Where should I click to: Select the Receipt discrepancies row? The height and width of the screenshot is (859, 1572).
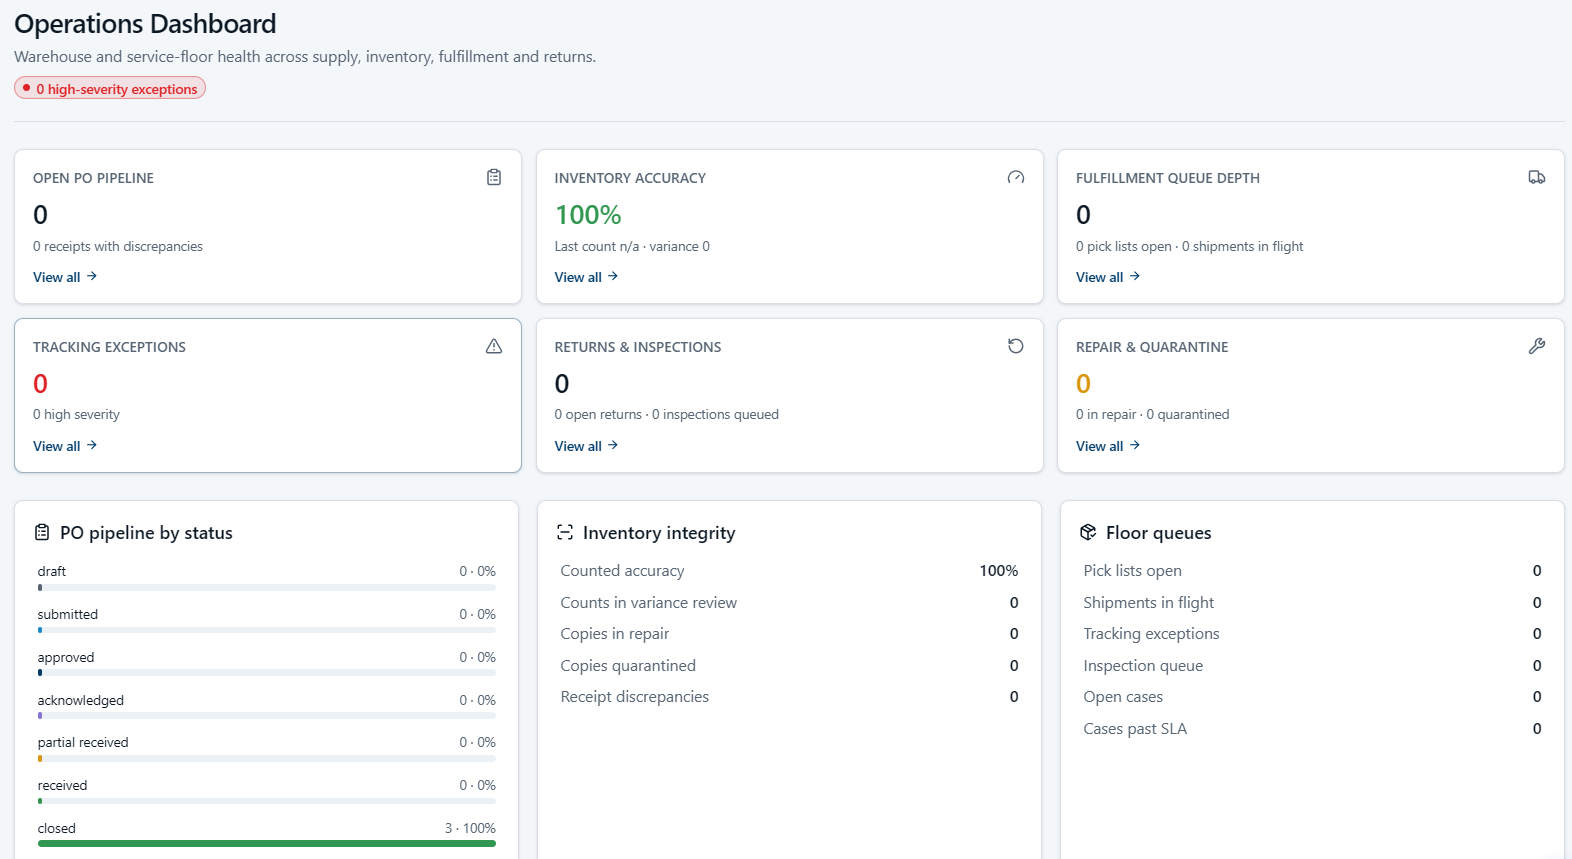tap(789, 697)
